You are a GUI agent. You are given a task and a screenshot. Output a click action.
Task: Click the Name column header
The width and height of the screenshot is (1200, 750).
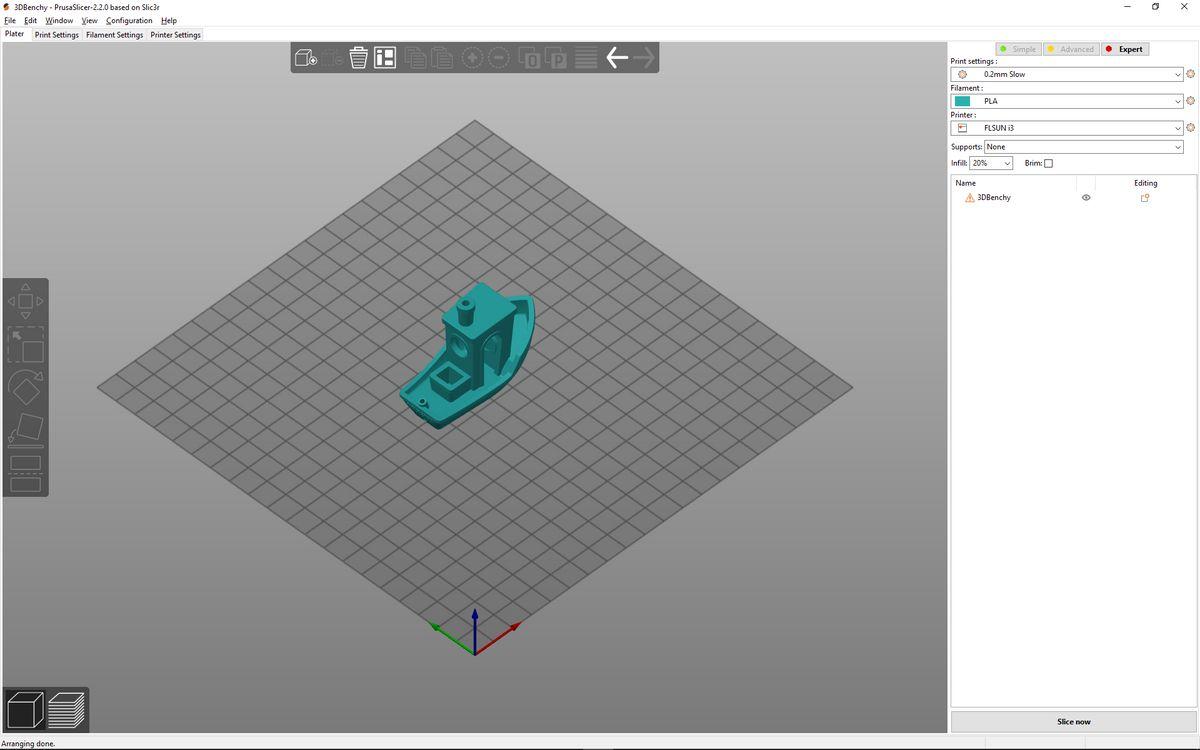966,183
